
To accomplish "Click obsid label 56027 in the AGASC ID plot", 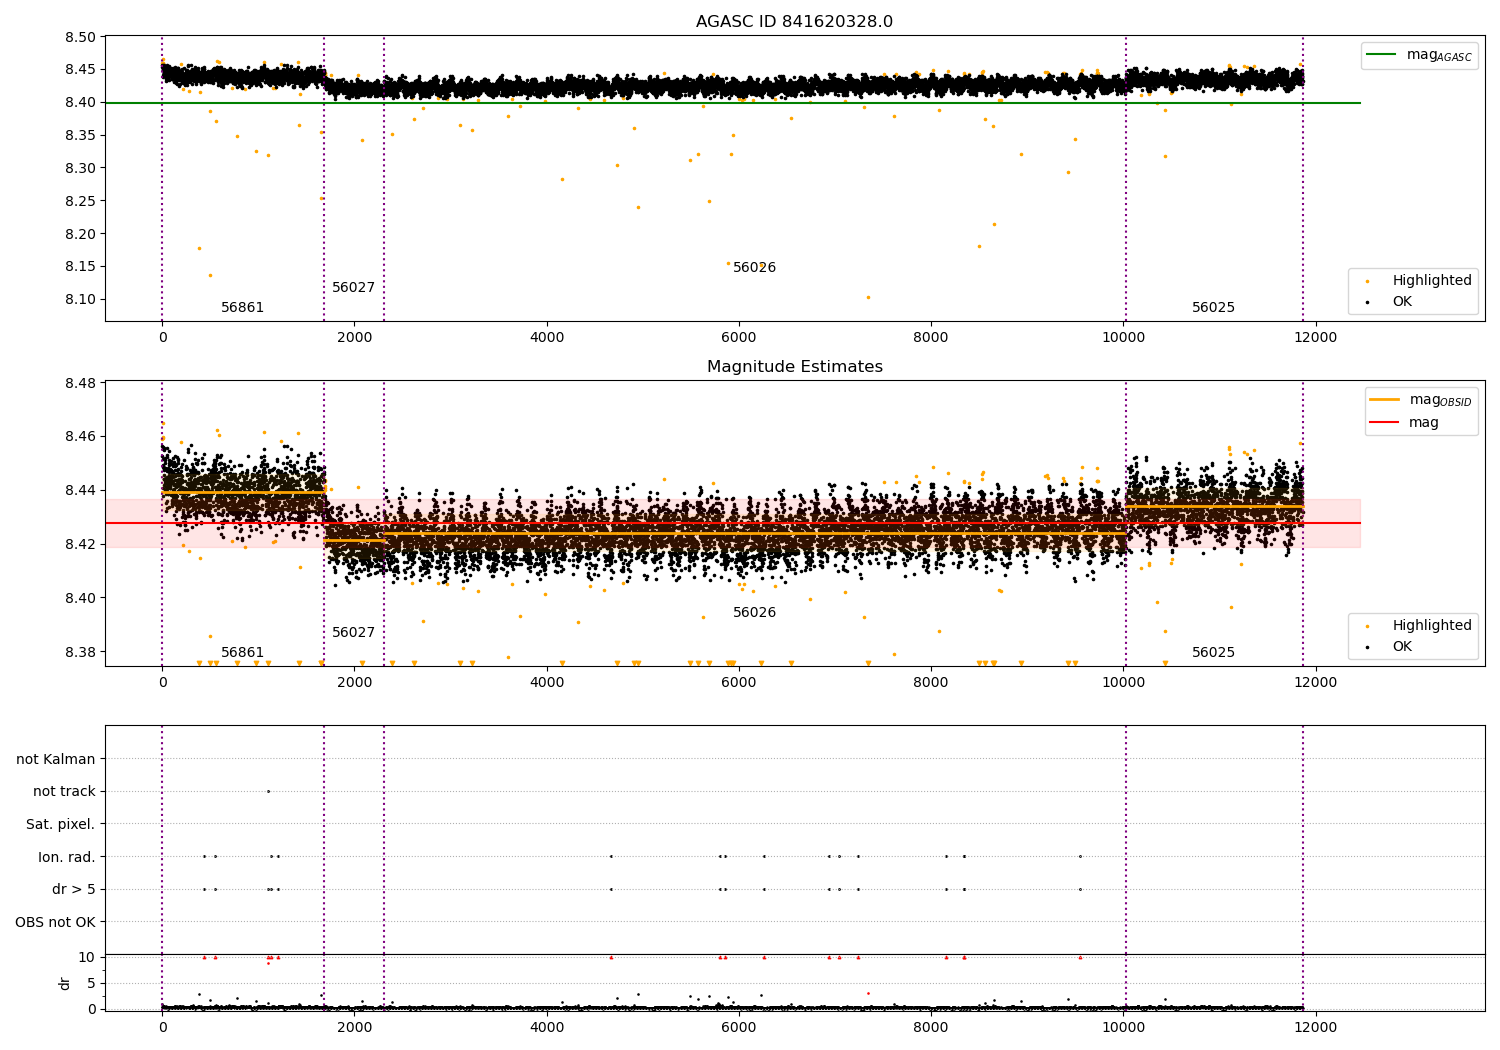I will point(354,288).
